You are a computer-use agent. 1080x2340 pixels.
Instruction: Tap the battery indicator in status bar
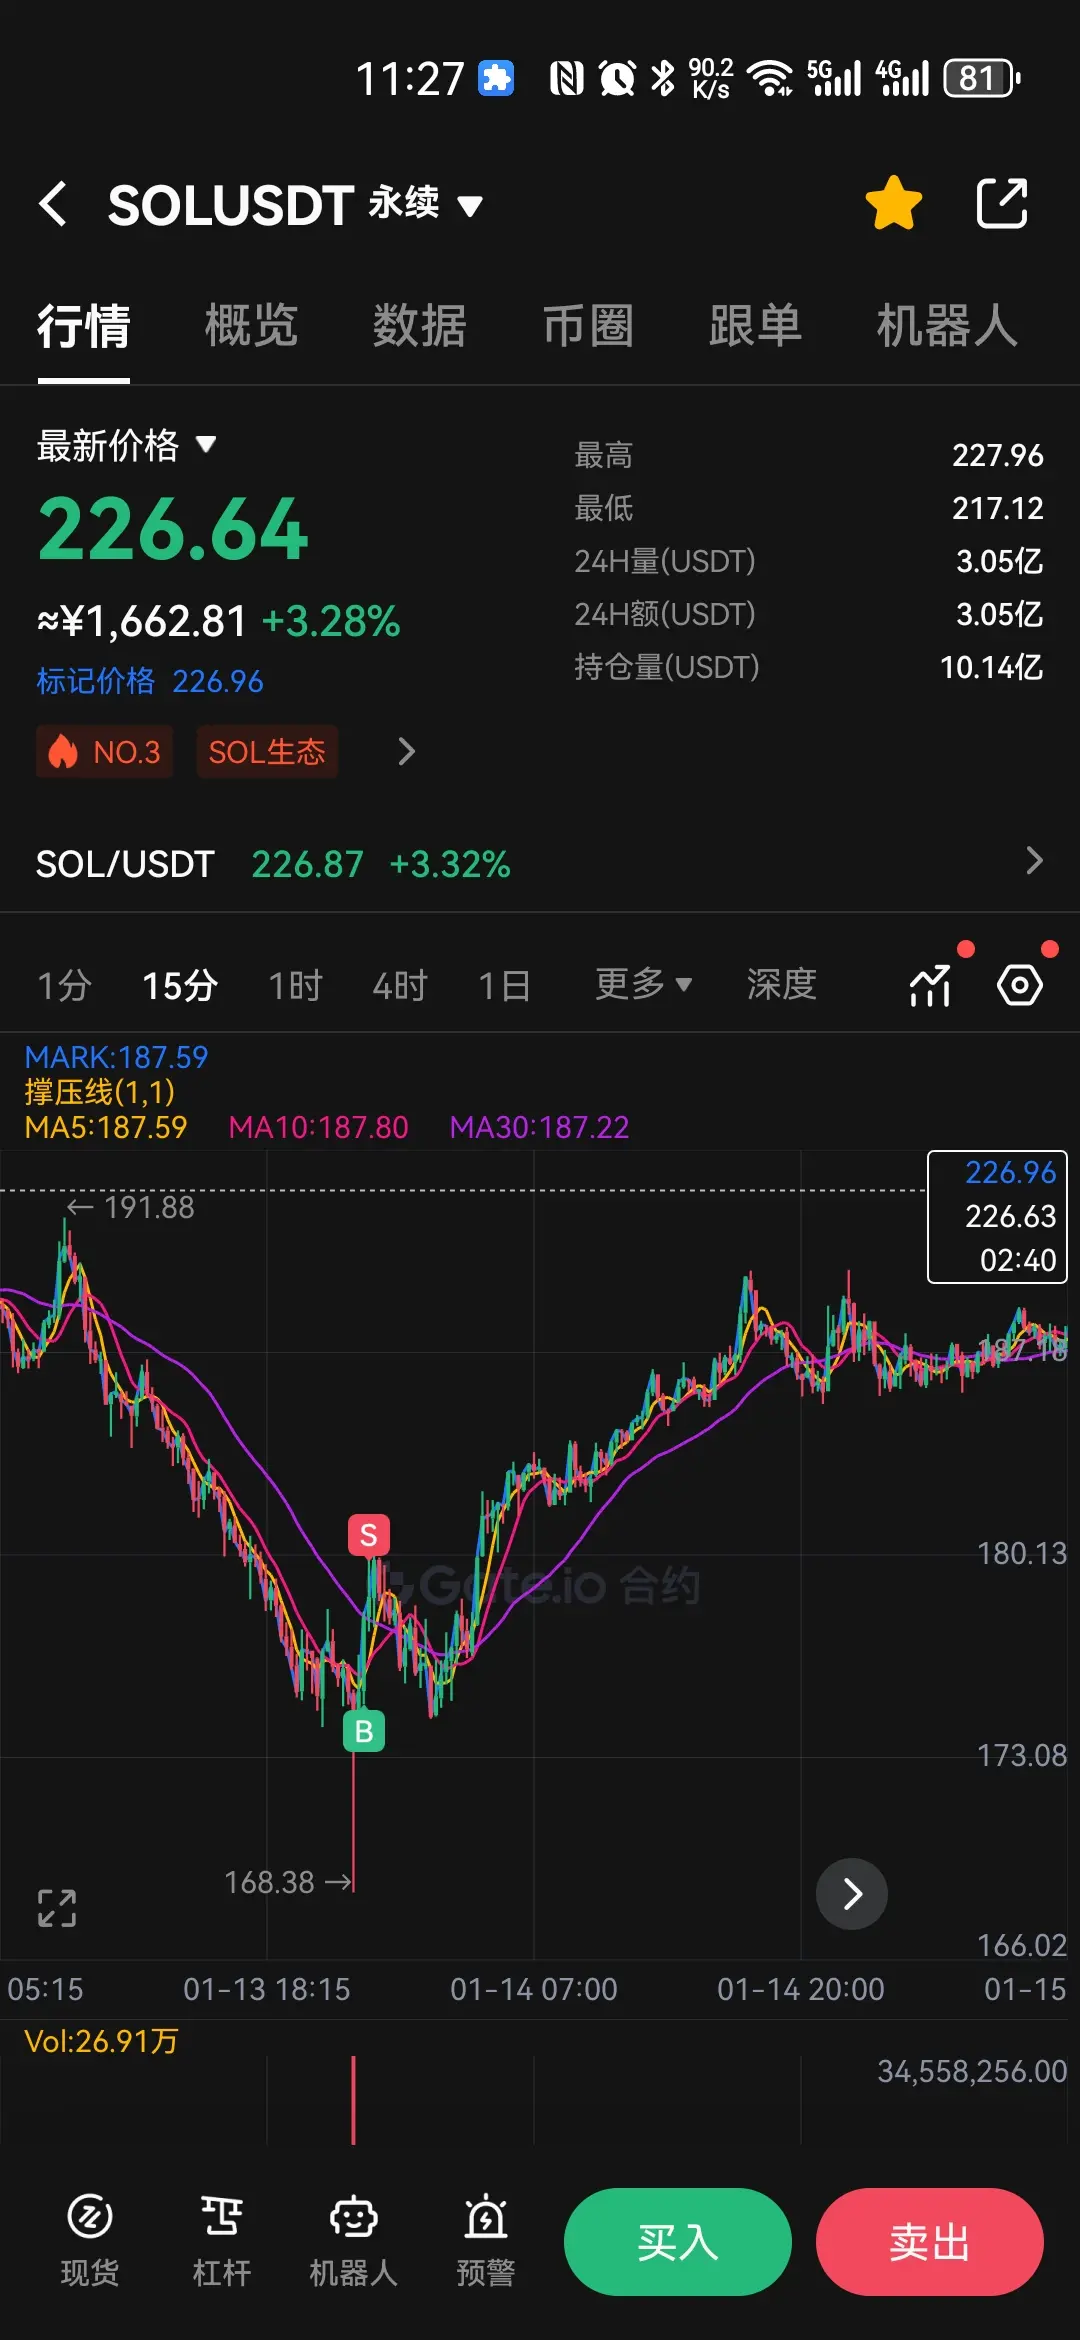tap(983, 78)
